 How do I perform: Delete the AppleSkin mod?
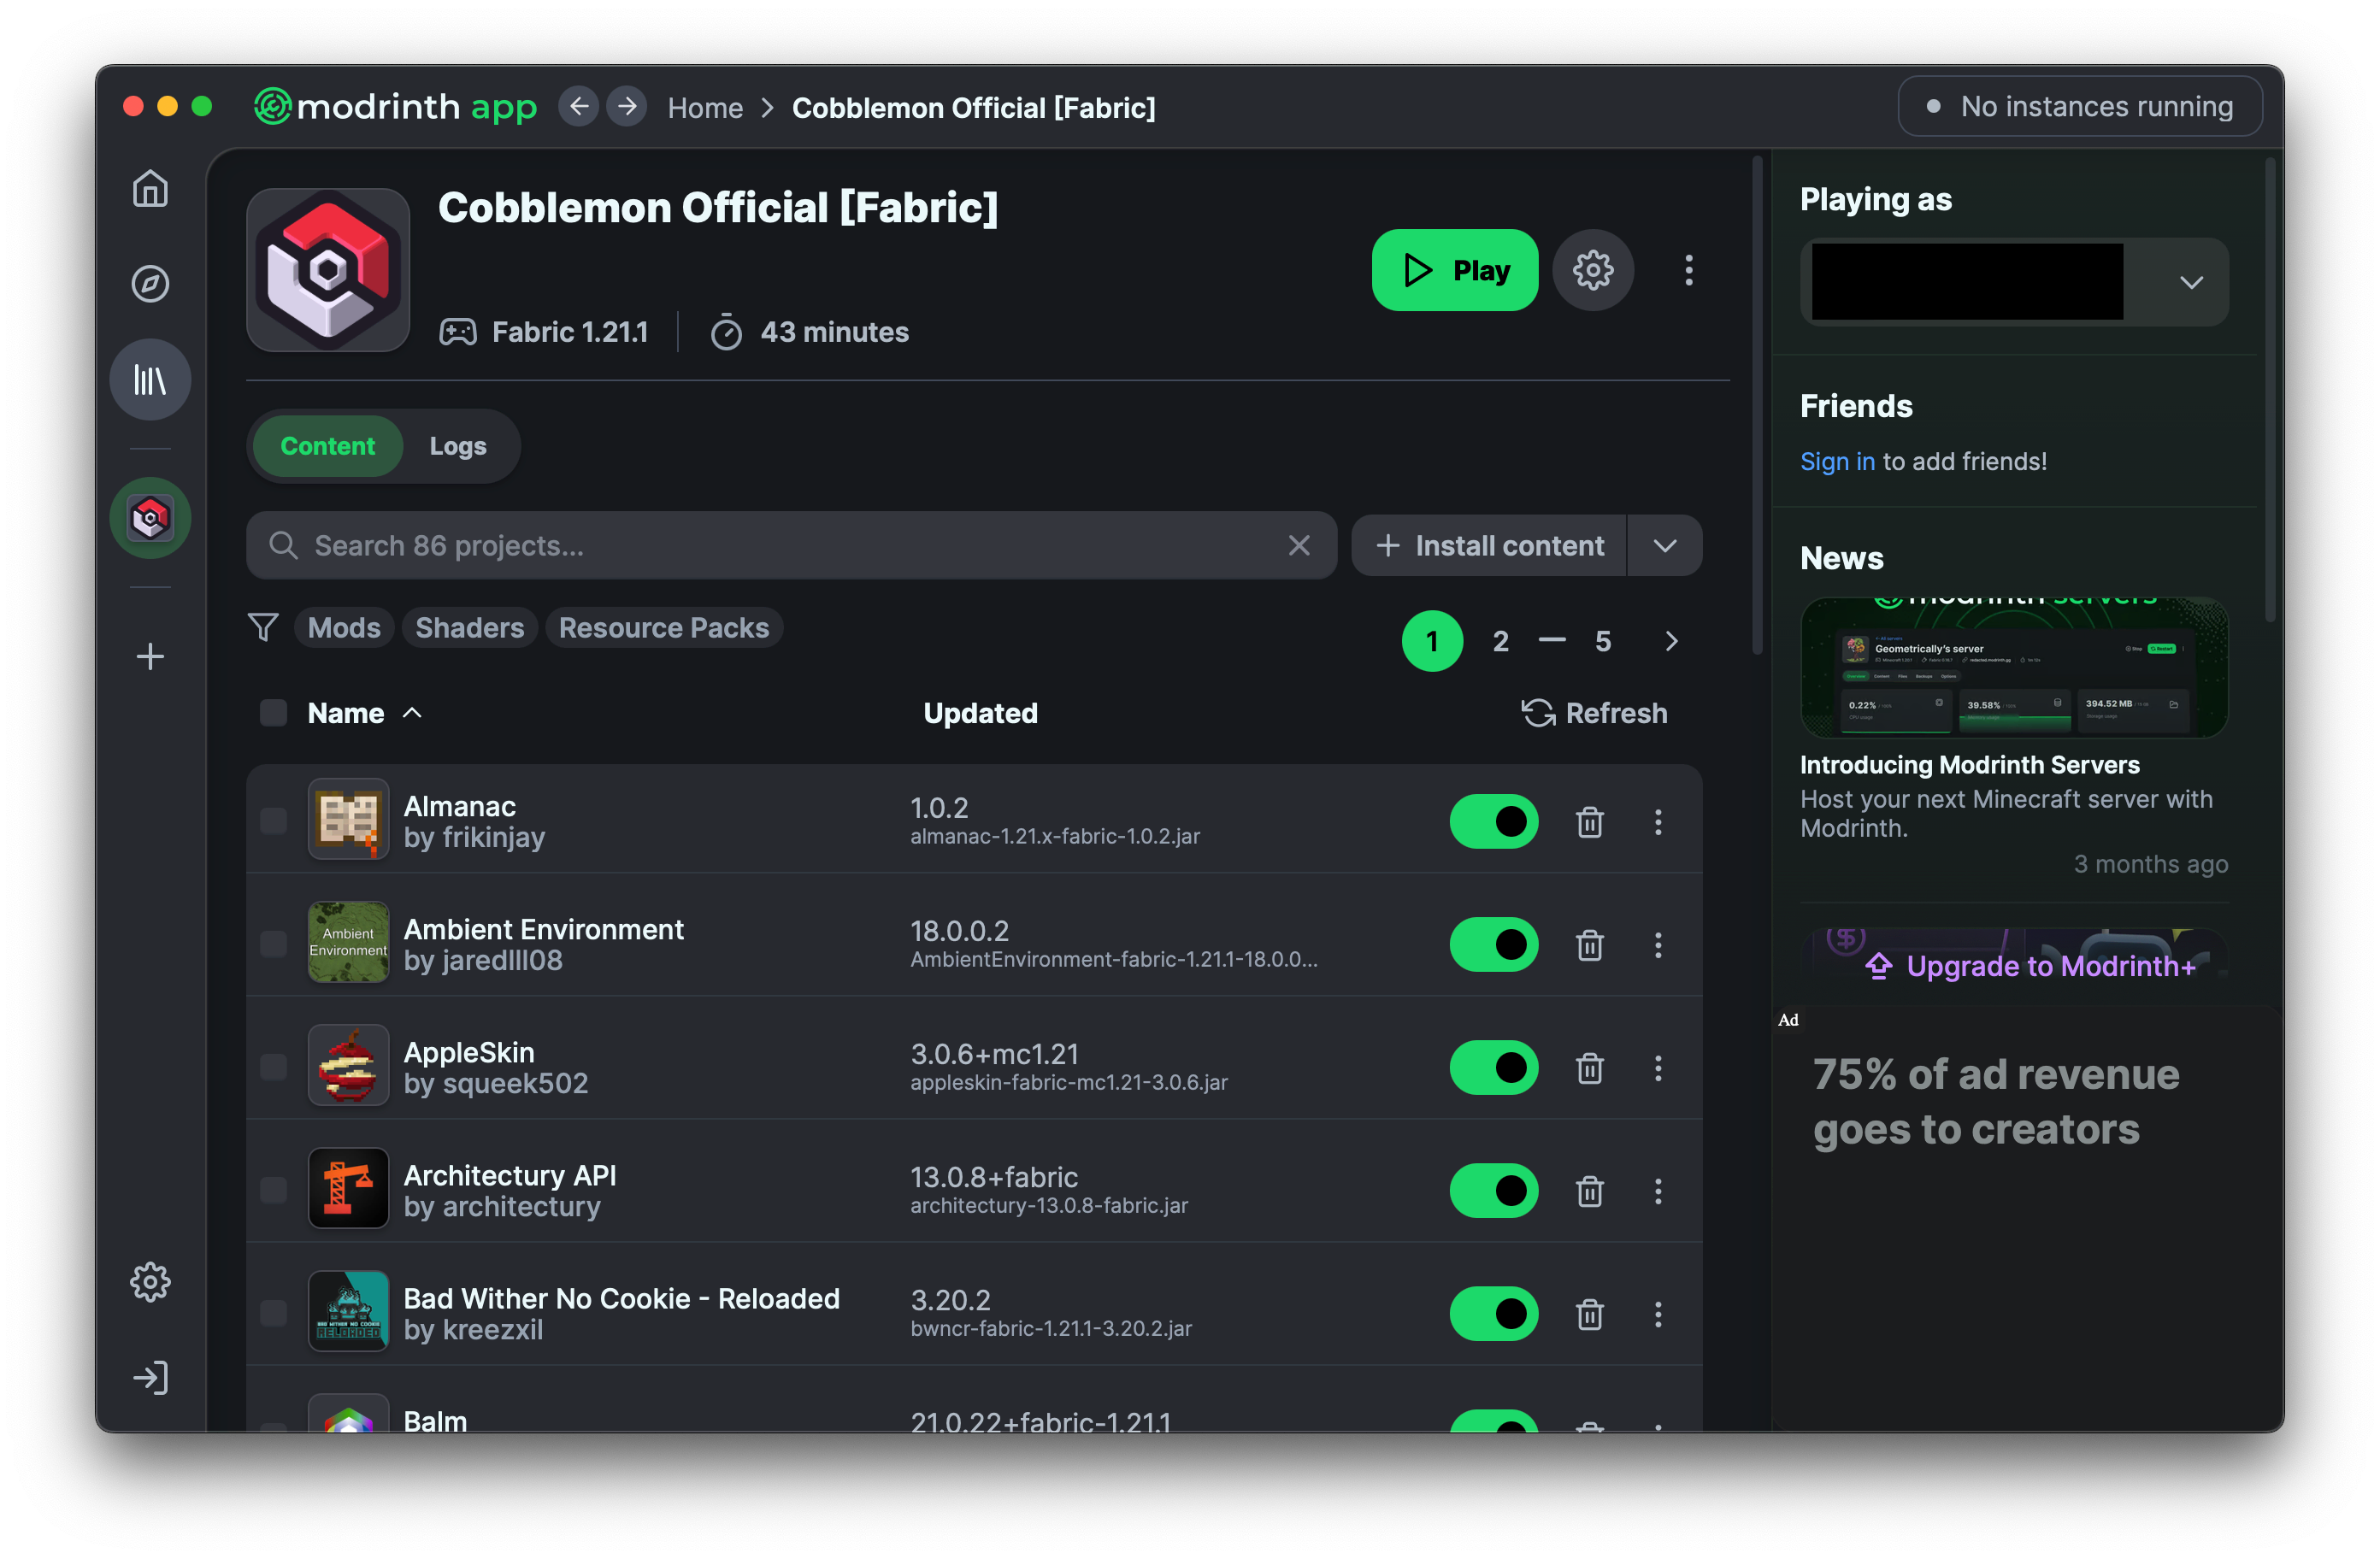point(1590,1068)
